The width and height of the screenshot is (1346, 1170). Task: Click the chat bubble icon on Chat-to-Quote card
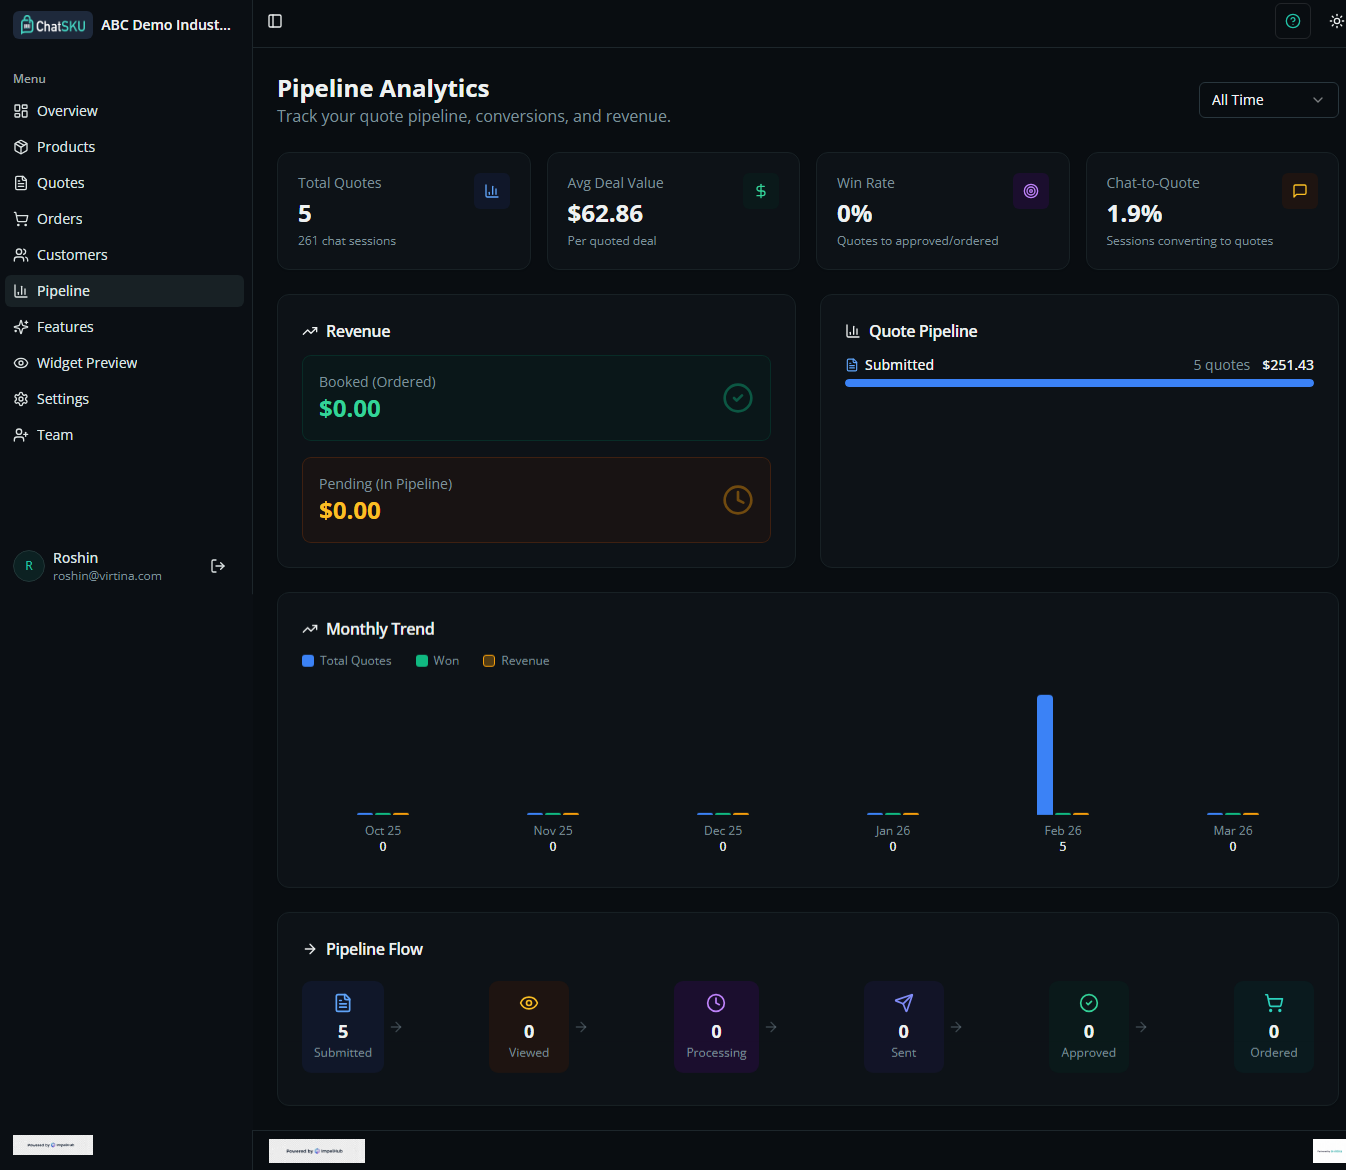(1300, 191)
